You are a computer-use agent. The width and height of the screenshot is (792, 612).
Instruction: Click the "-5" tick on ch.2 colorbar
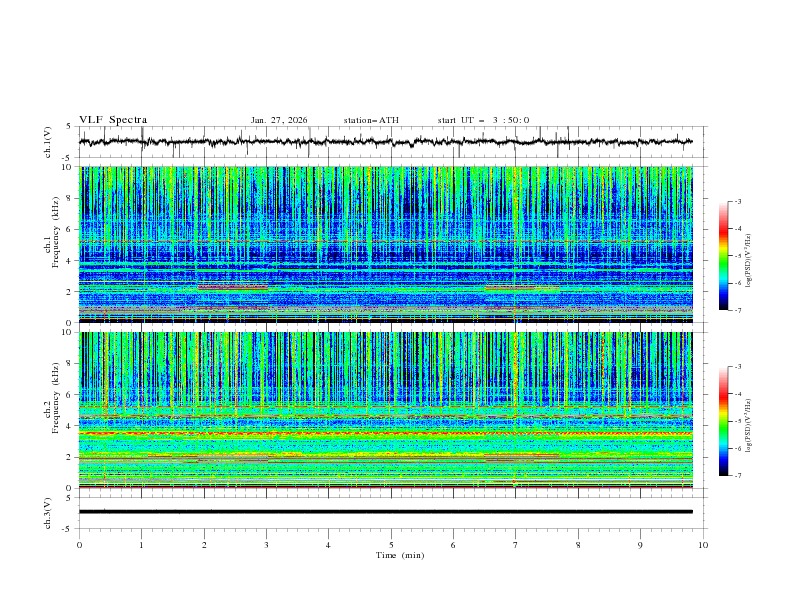(737, 421)
